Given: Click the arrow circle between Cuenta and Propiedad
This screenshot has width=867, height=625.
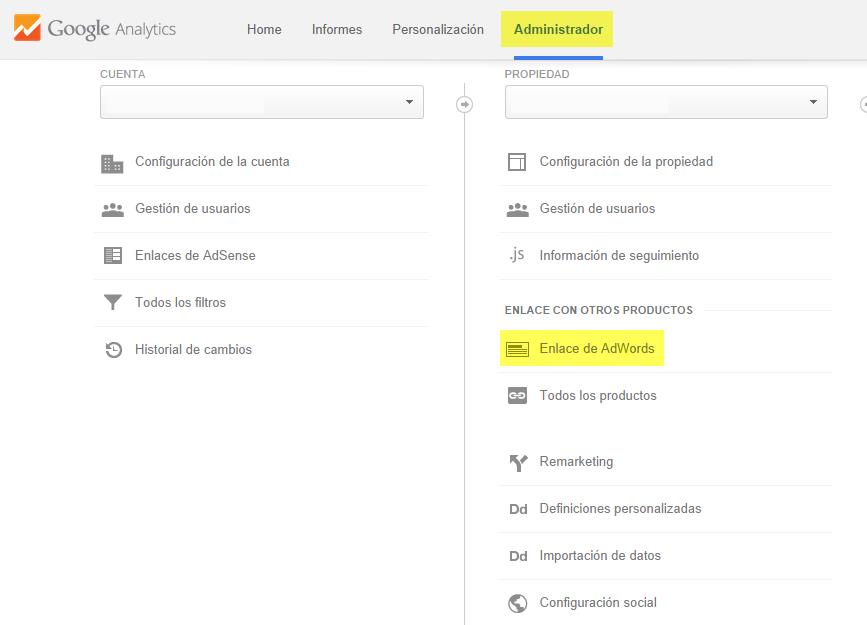Looking at the screenshot, I should 464,104.
